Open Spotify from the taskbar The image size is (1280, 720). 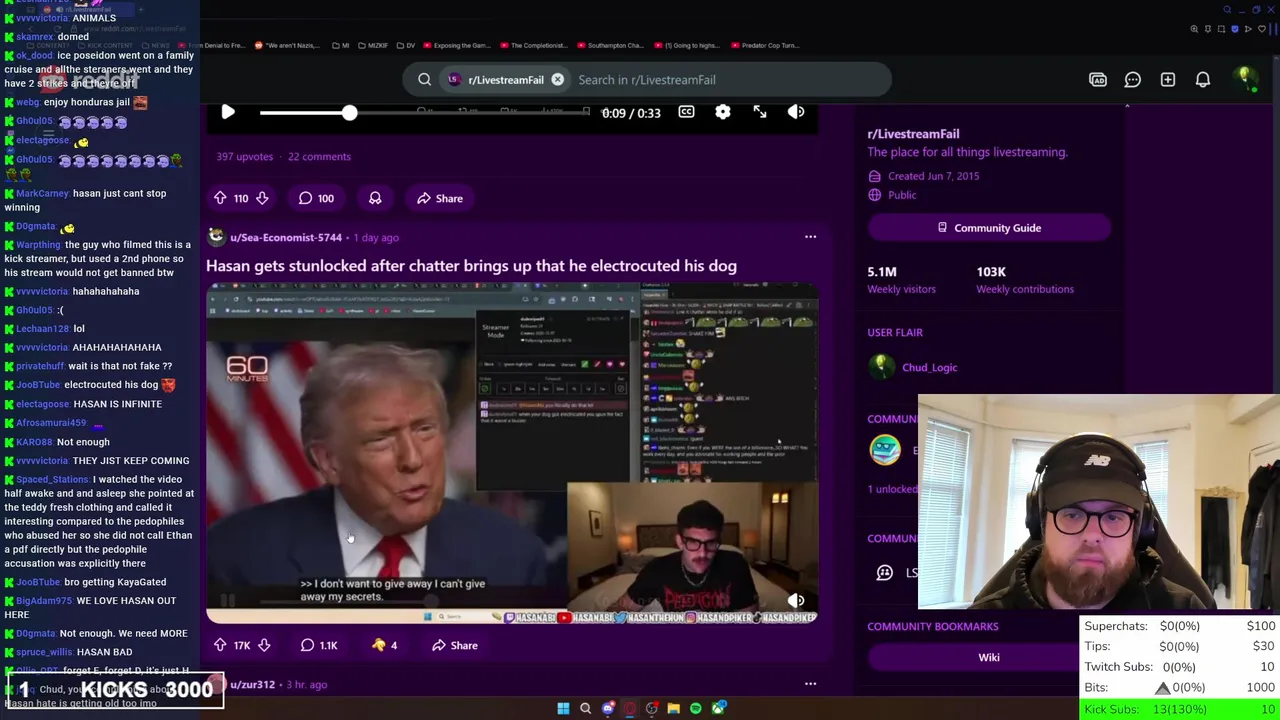(x=695, y=708)
